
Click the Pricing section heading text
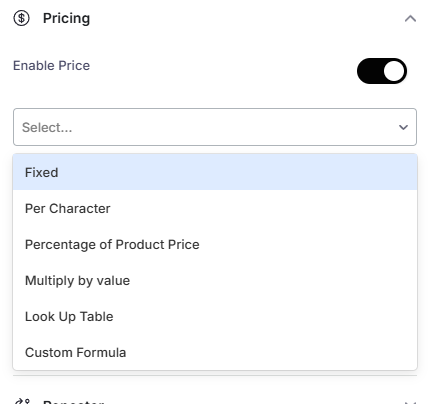[66, 18]
